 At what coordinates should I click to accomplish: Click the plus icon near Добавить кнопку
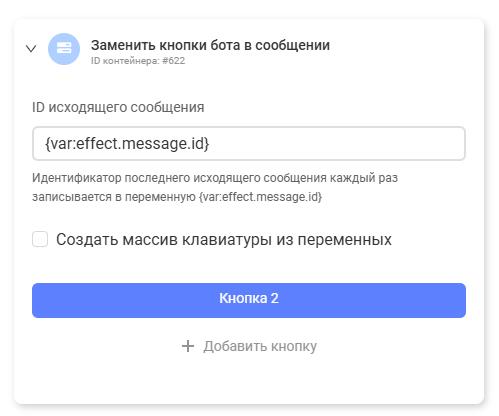pos(188,346)
